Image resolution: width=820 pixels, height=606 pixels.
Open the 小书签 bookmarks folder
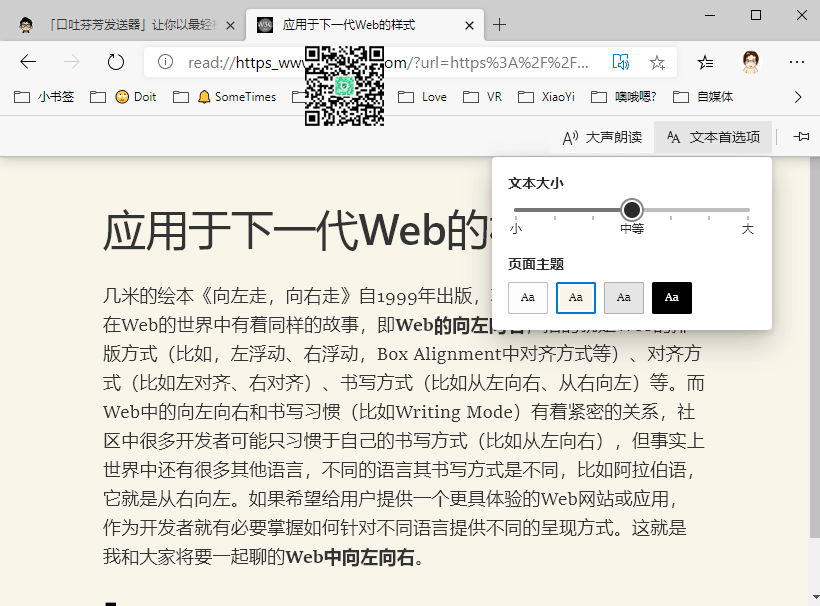pyautogui.click(x=44, y=97)
